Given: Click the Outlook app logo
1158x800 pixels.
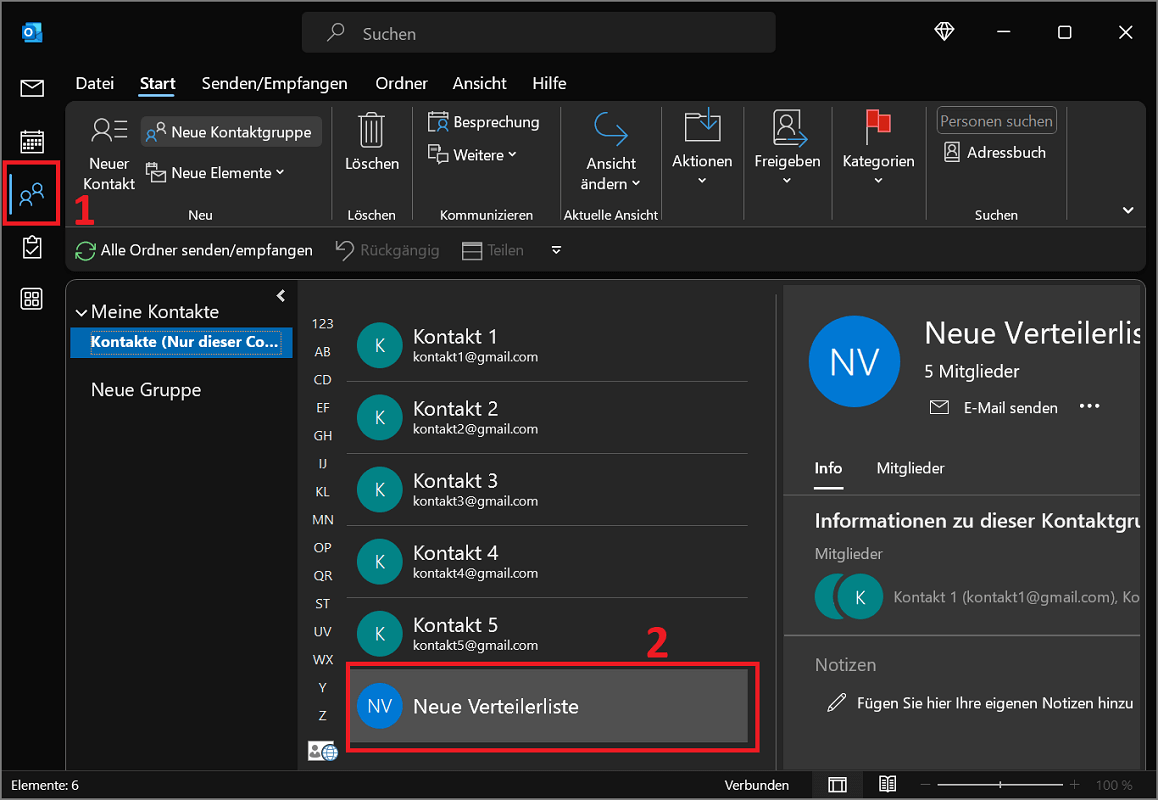Looking at the screenshot, I should coord(32,33).
